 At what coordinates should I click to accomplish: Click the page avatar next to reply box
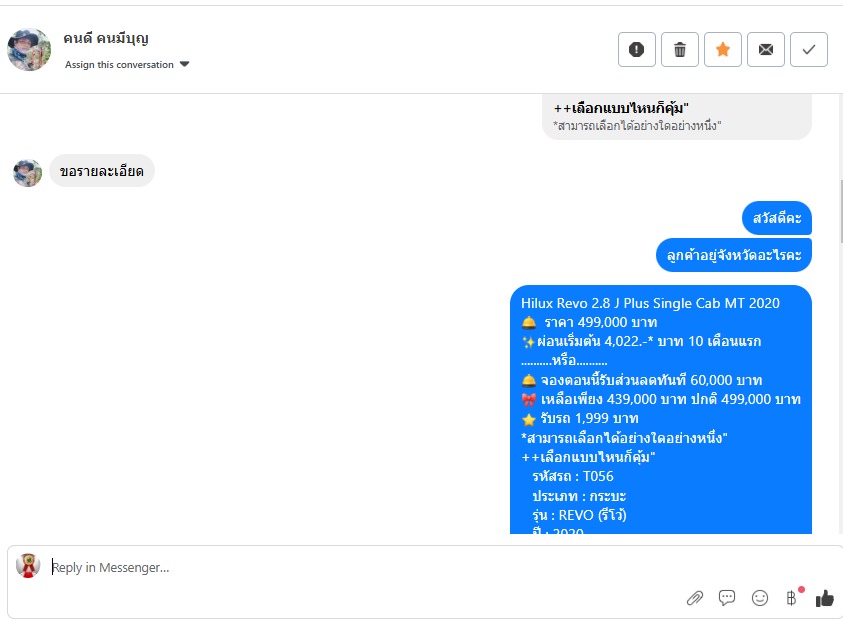click(x=28, y=566)
